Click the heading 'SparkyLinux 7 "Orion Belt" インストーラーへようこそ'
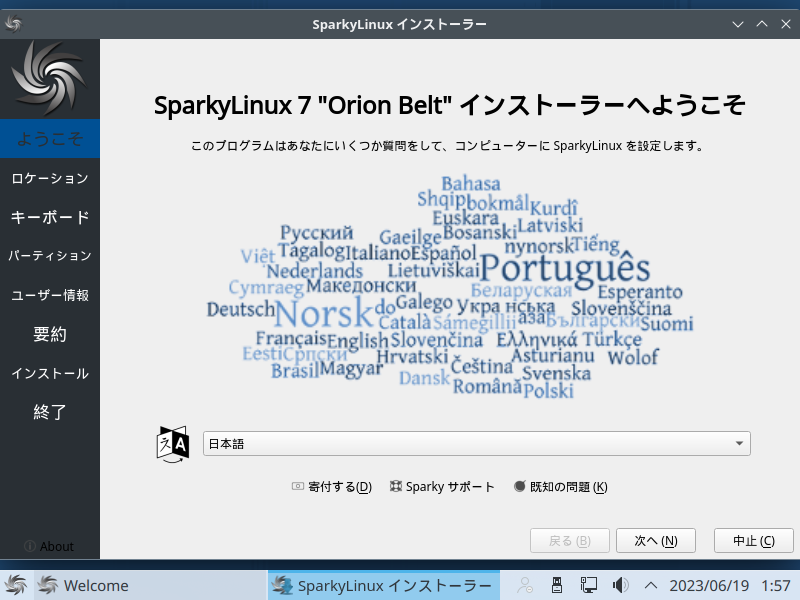The width and height of the screenshot is (800, 600). (x=449, y=105)
